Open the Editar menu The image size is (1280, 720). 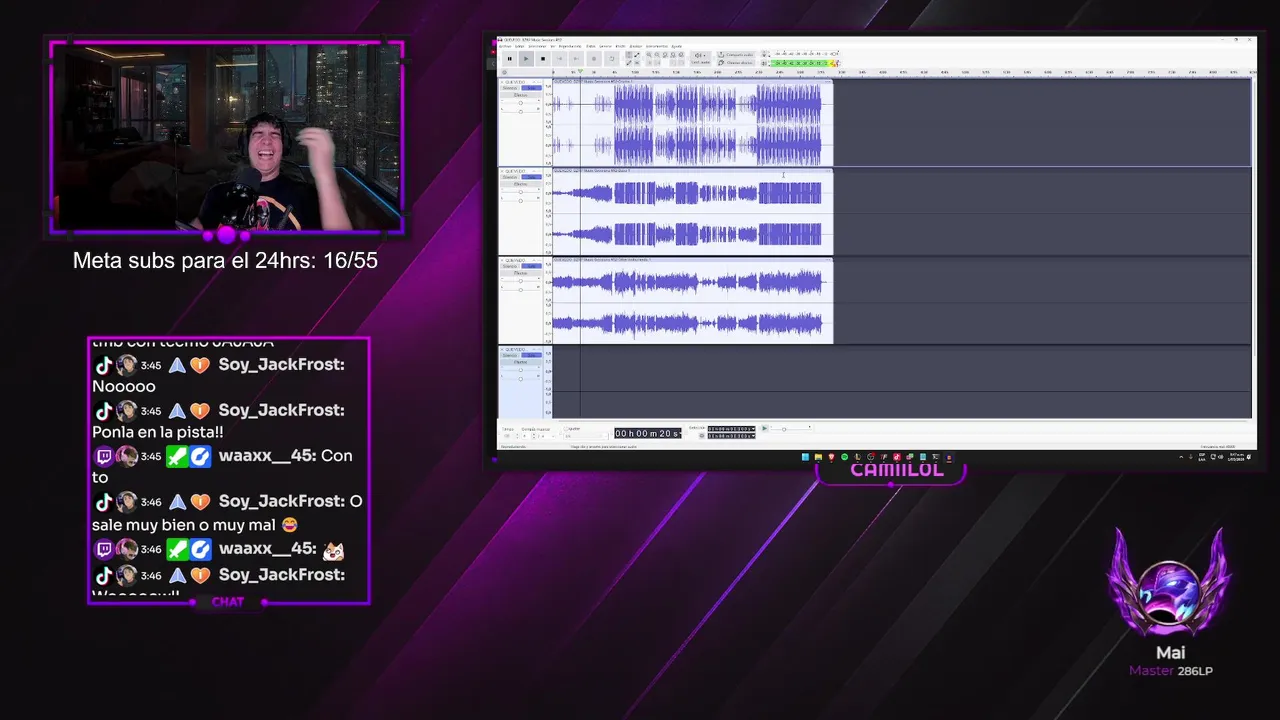click(519, 46)
